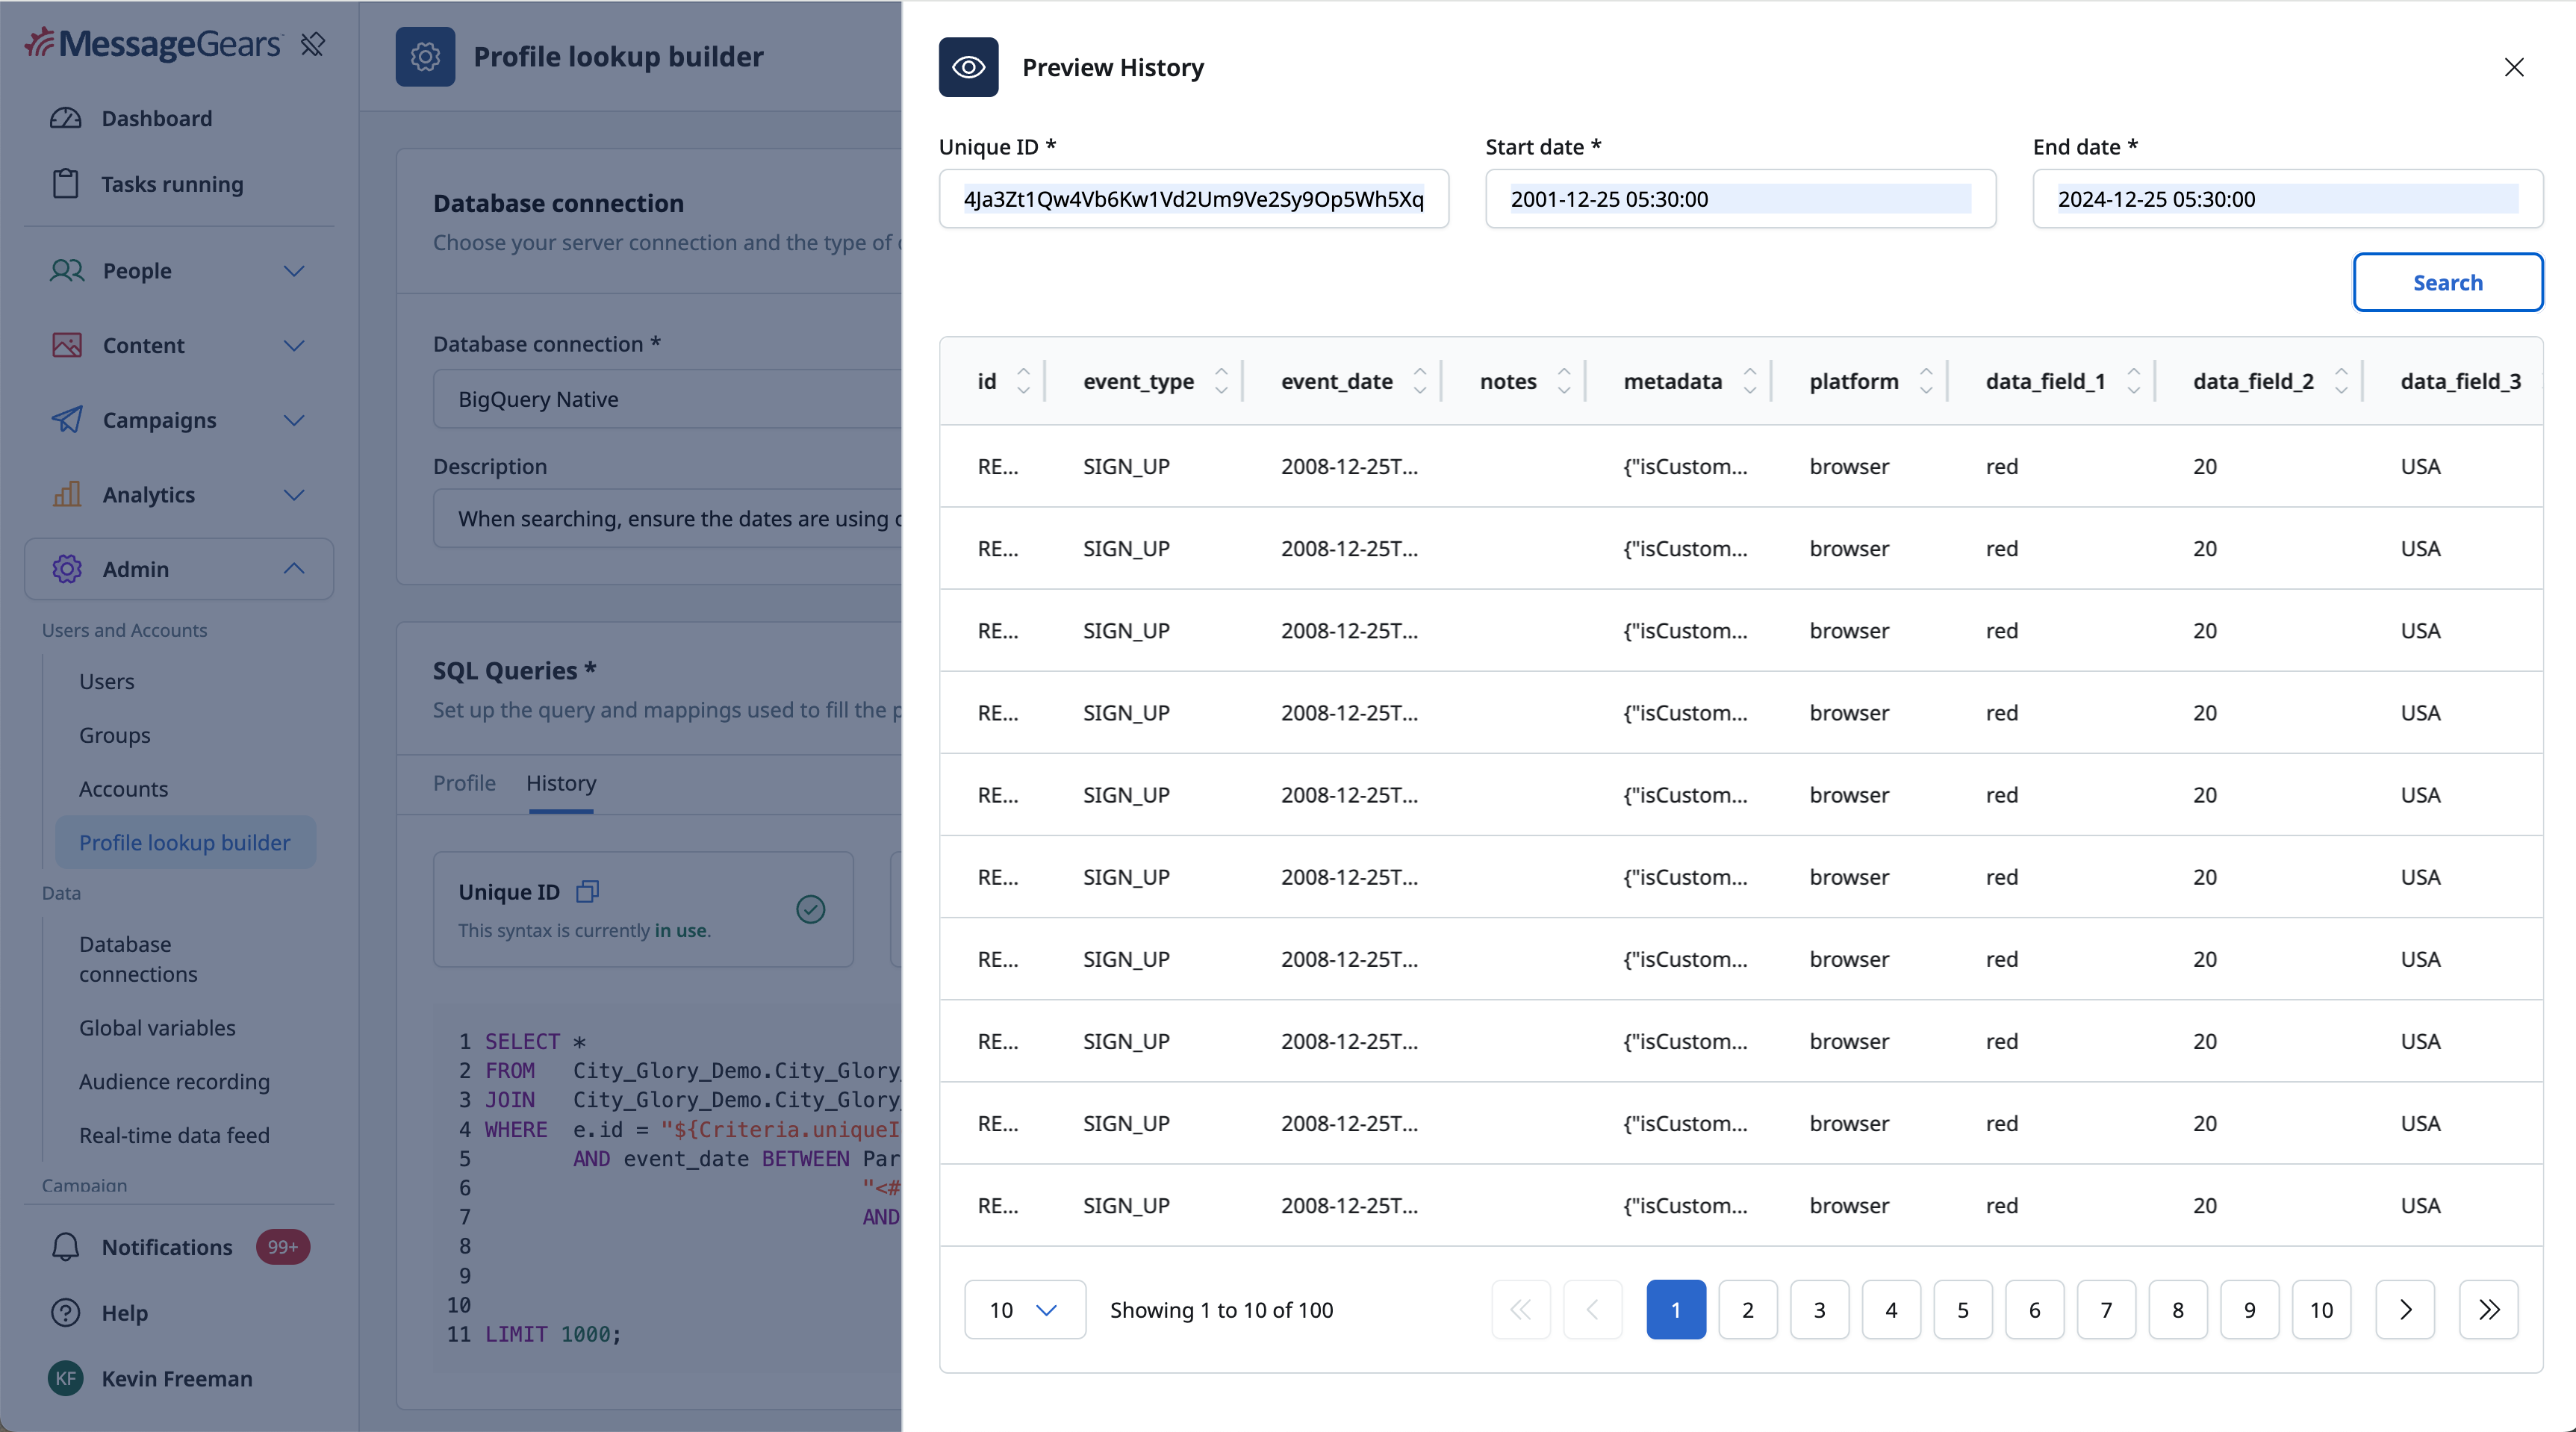Click the MessageGears logo
The image size is (2576, 1432).
pos(153,44)
